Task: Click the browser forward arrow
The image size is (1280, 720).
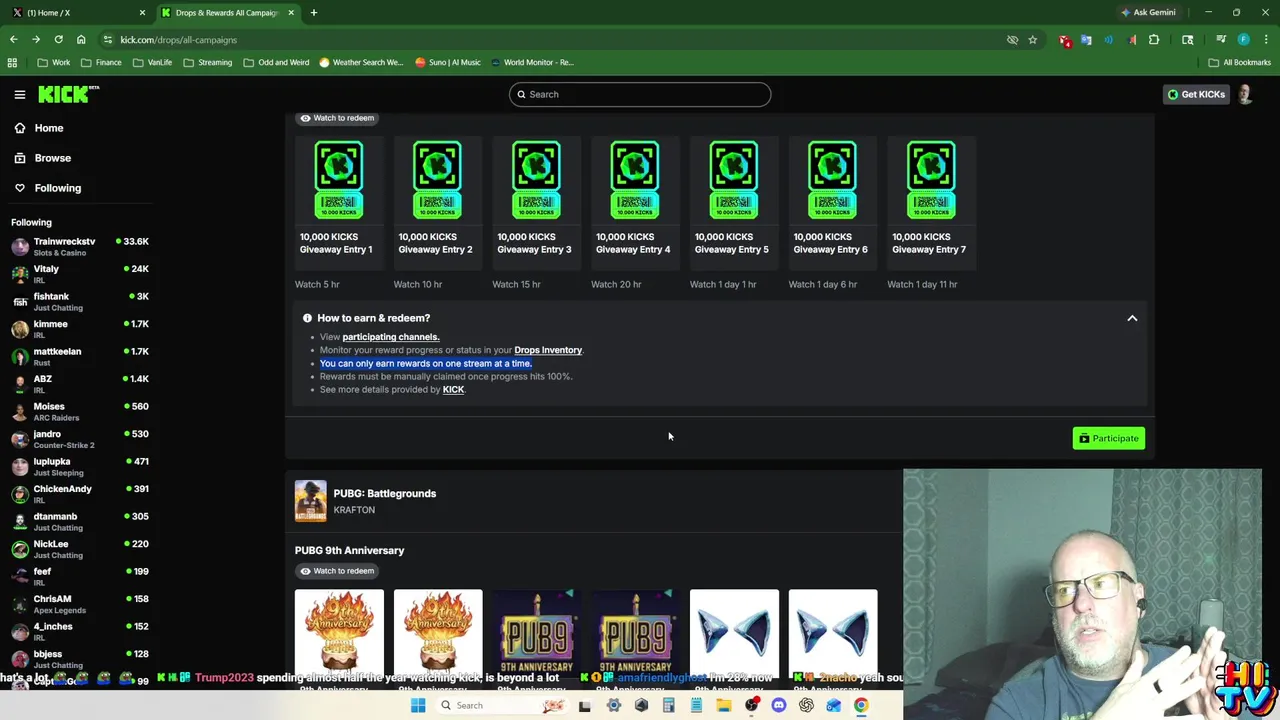Action: point(35,40)
